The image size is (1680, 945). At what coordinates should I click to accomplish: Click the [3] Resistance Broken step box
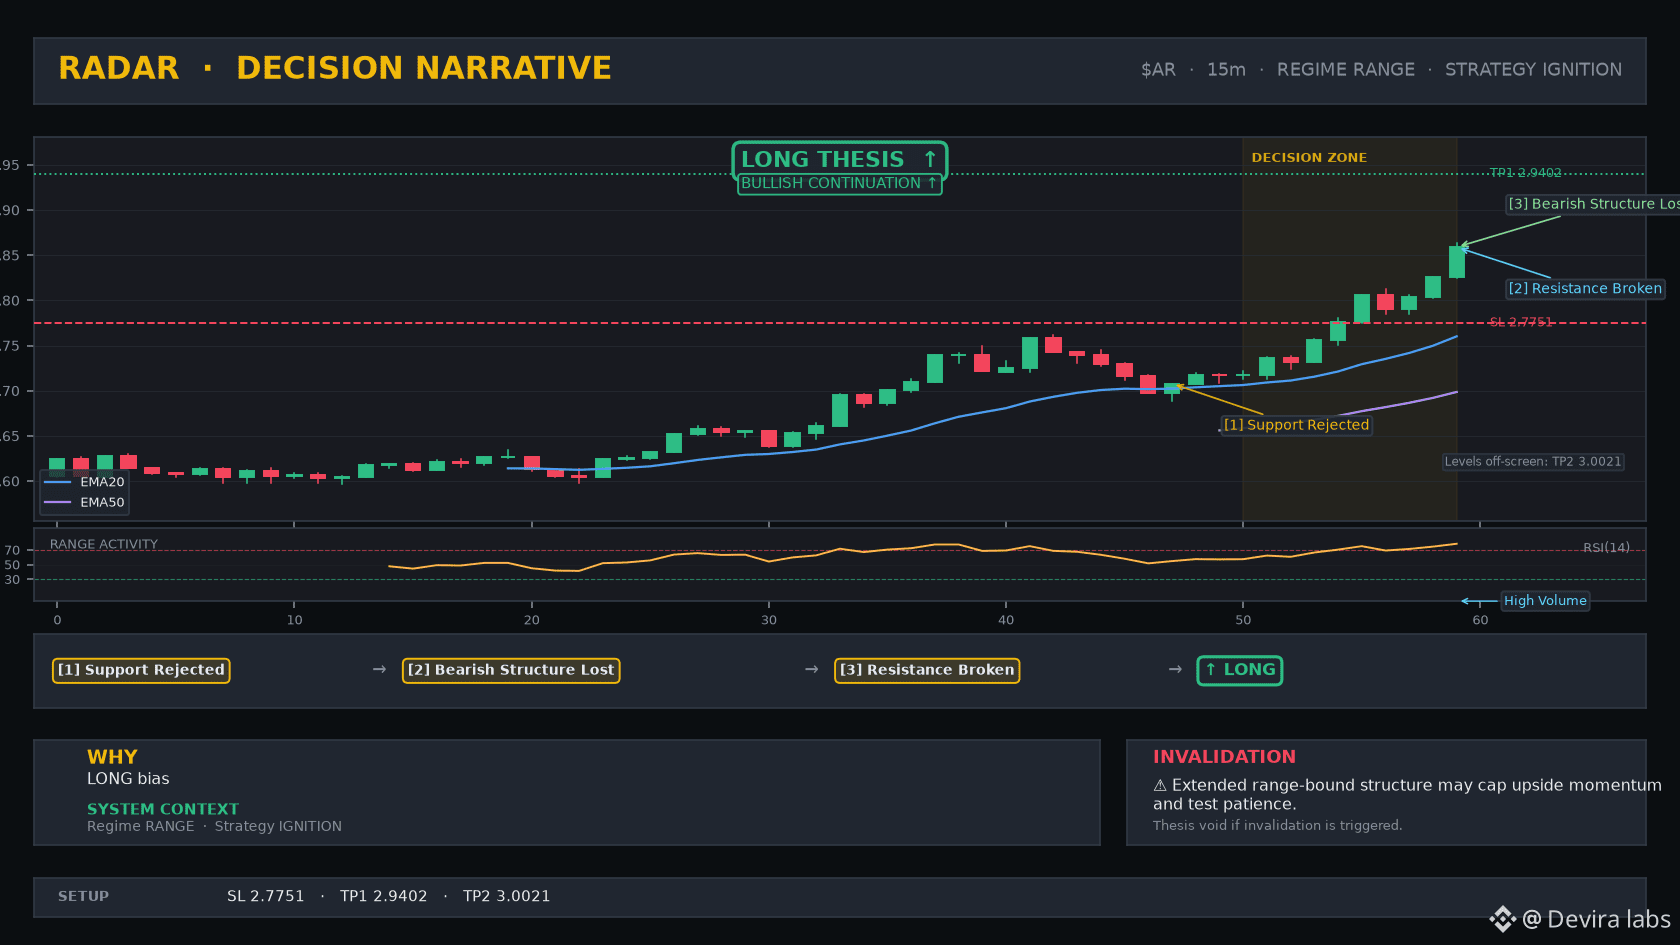click(927, 670)
